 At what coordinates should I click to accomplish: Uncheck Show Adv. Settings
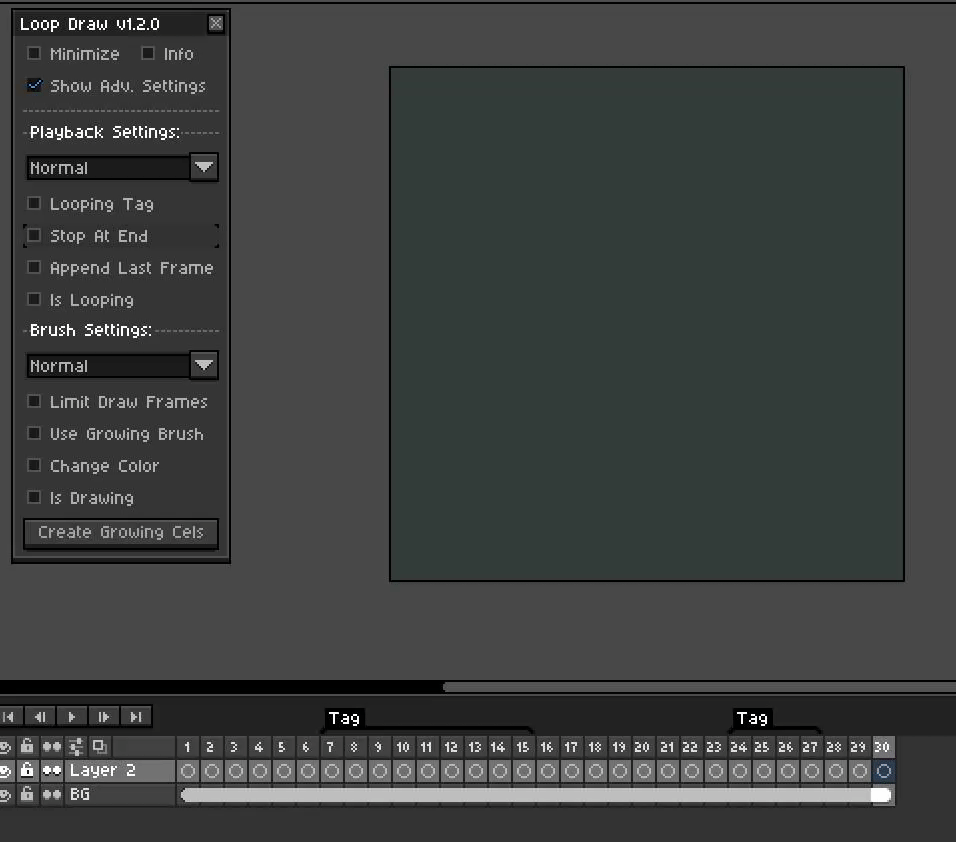34,85
